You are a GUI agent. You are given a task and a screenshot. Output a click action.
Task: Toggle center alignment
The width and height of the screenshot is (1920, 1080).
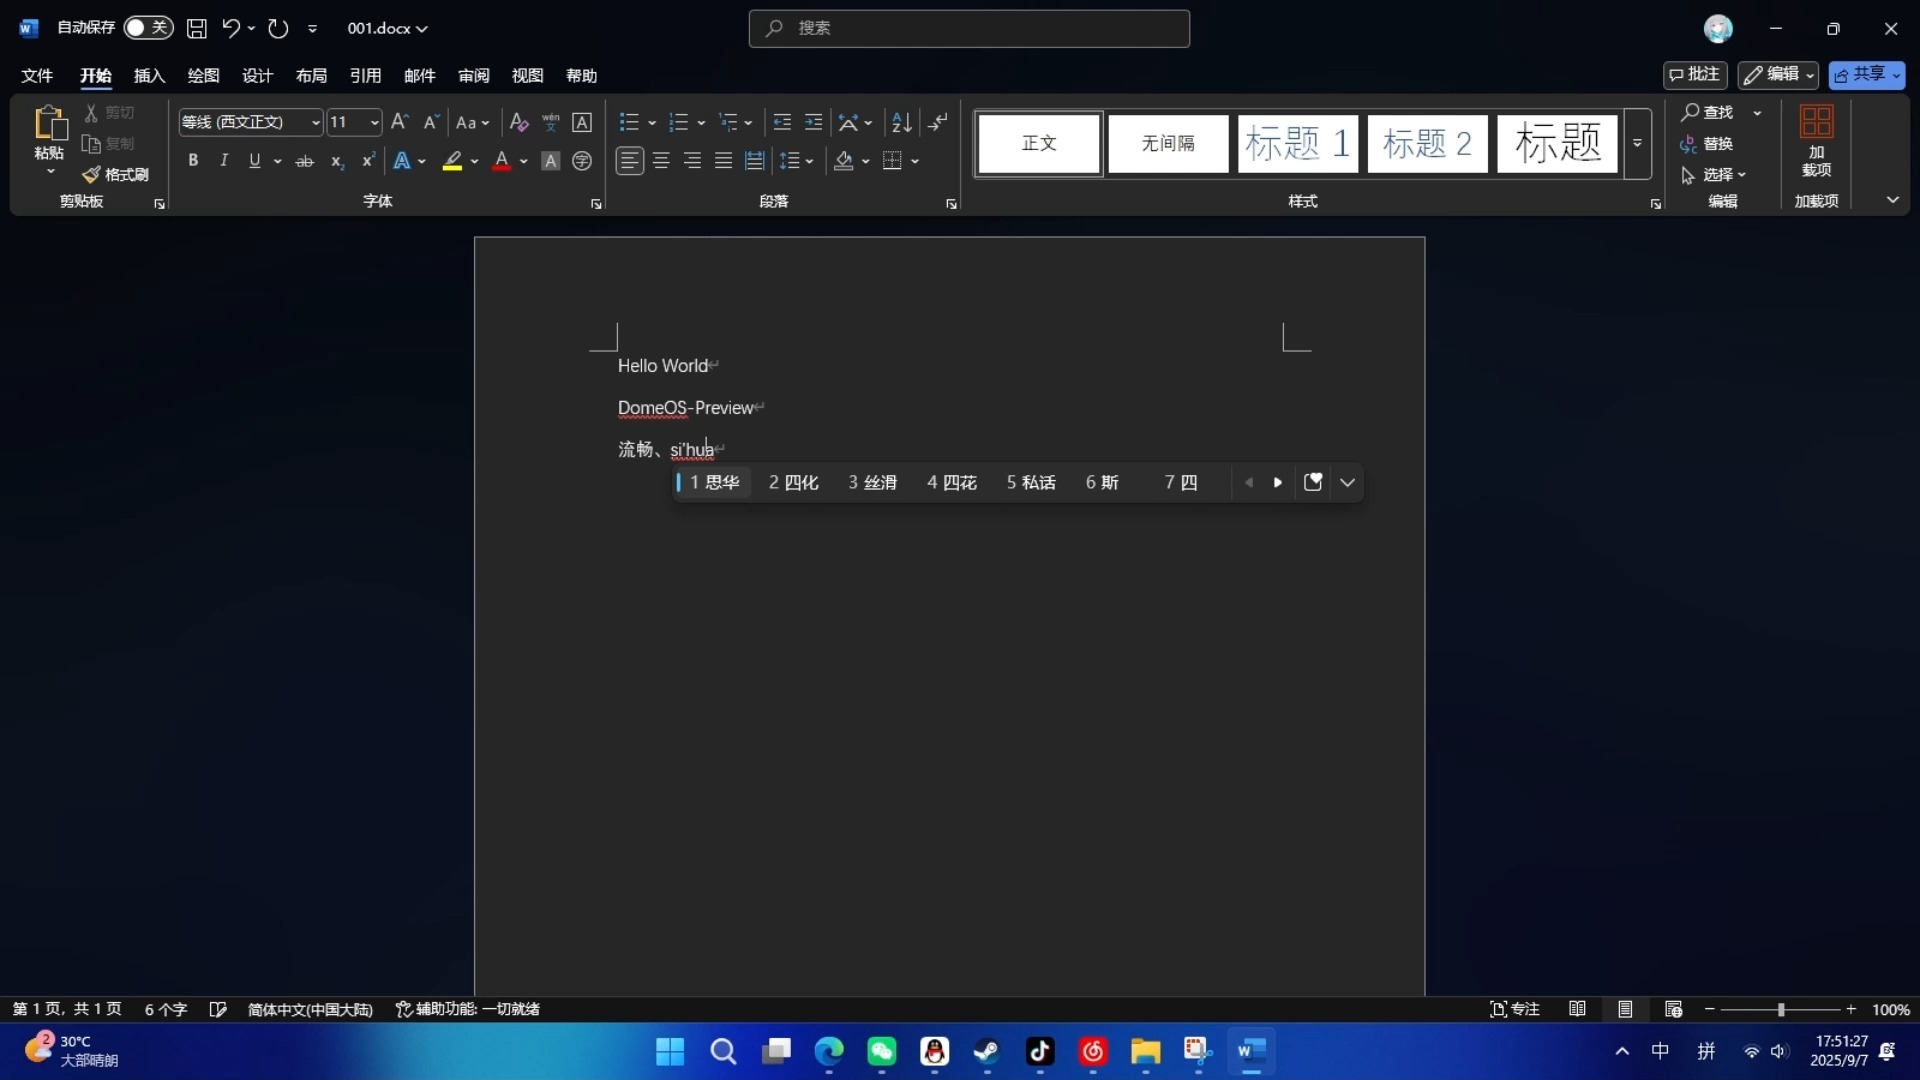pos(661,161)
